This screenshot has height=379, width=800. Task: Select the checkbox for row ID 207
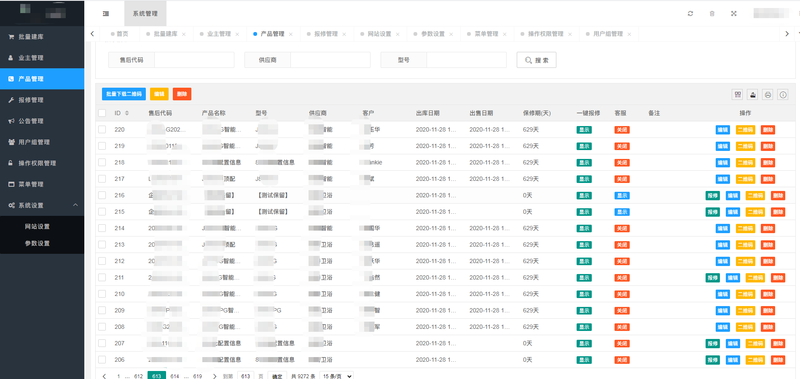pos(102,343)
